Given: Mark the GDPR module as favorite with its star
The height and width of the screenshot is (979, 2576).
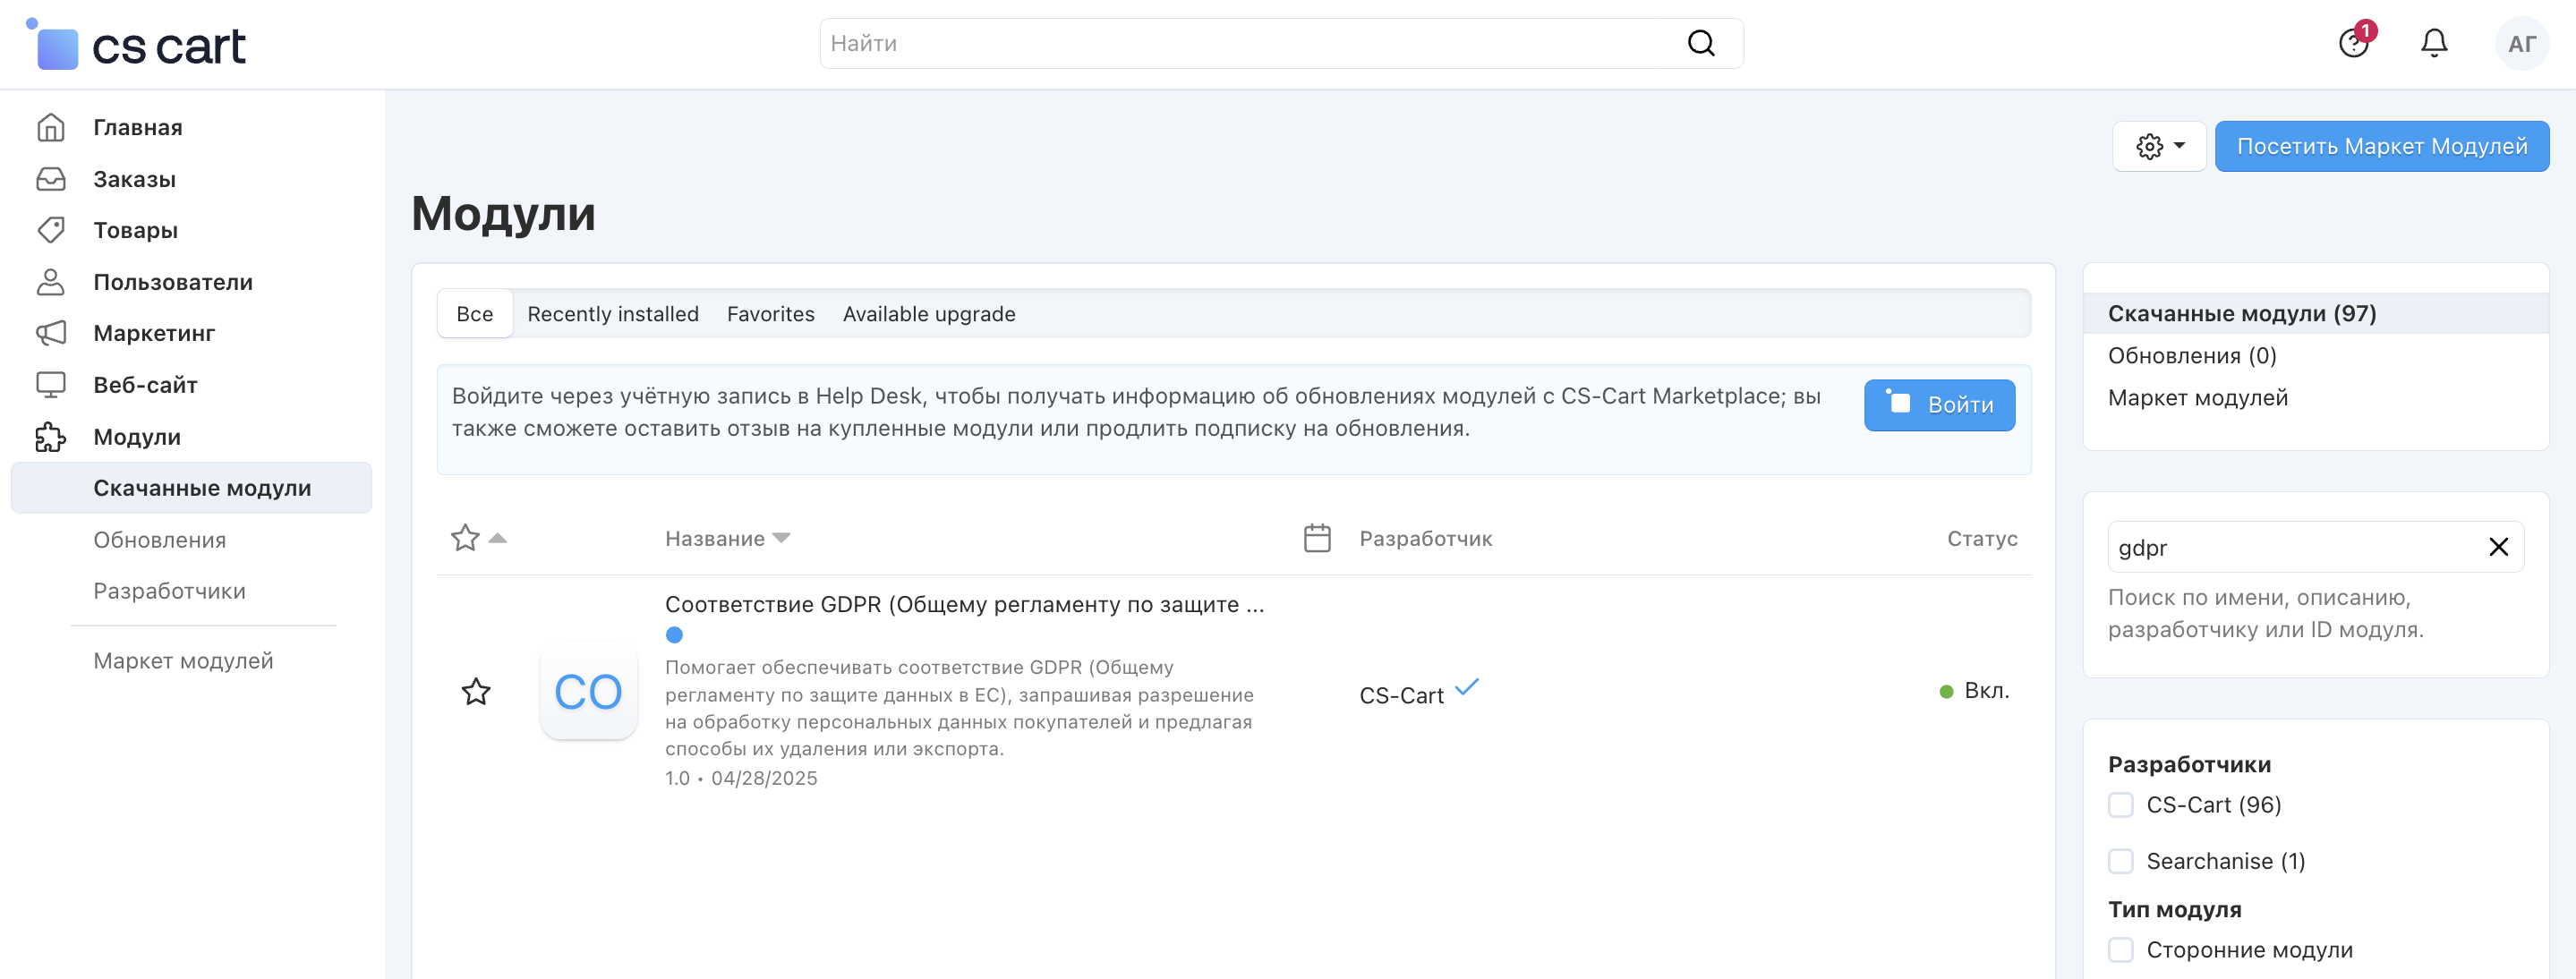Looking at the screenshot, I should pyautogui.click(x=476, y=691).
